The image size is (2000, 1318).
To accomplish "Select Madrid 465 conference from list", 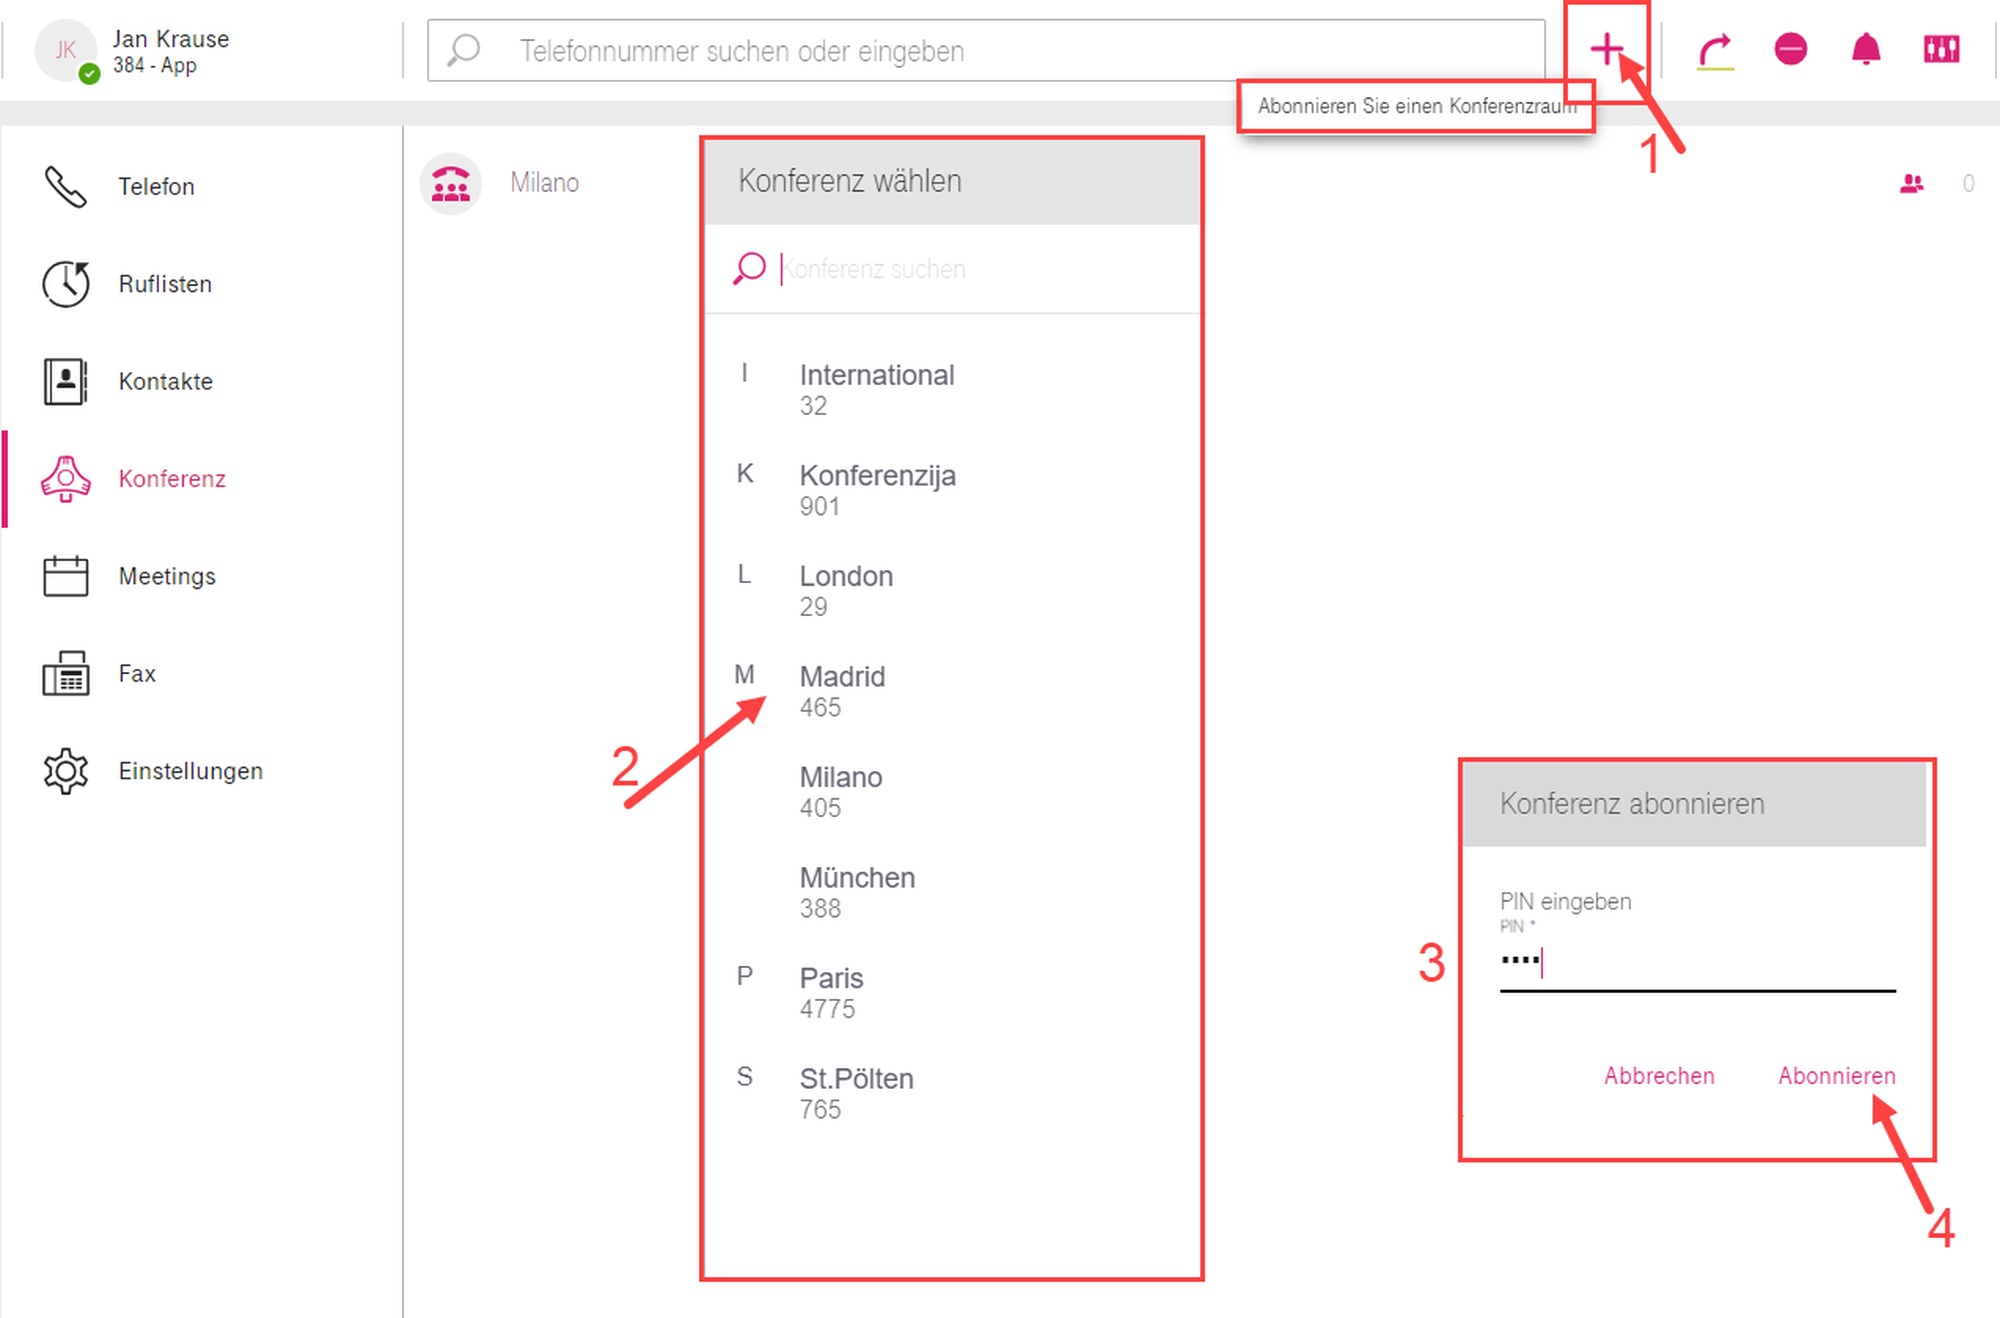I will [x=842, y=691].
